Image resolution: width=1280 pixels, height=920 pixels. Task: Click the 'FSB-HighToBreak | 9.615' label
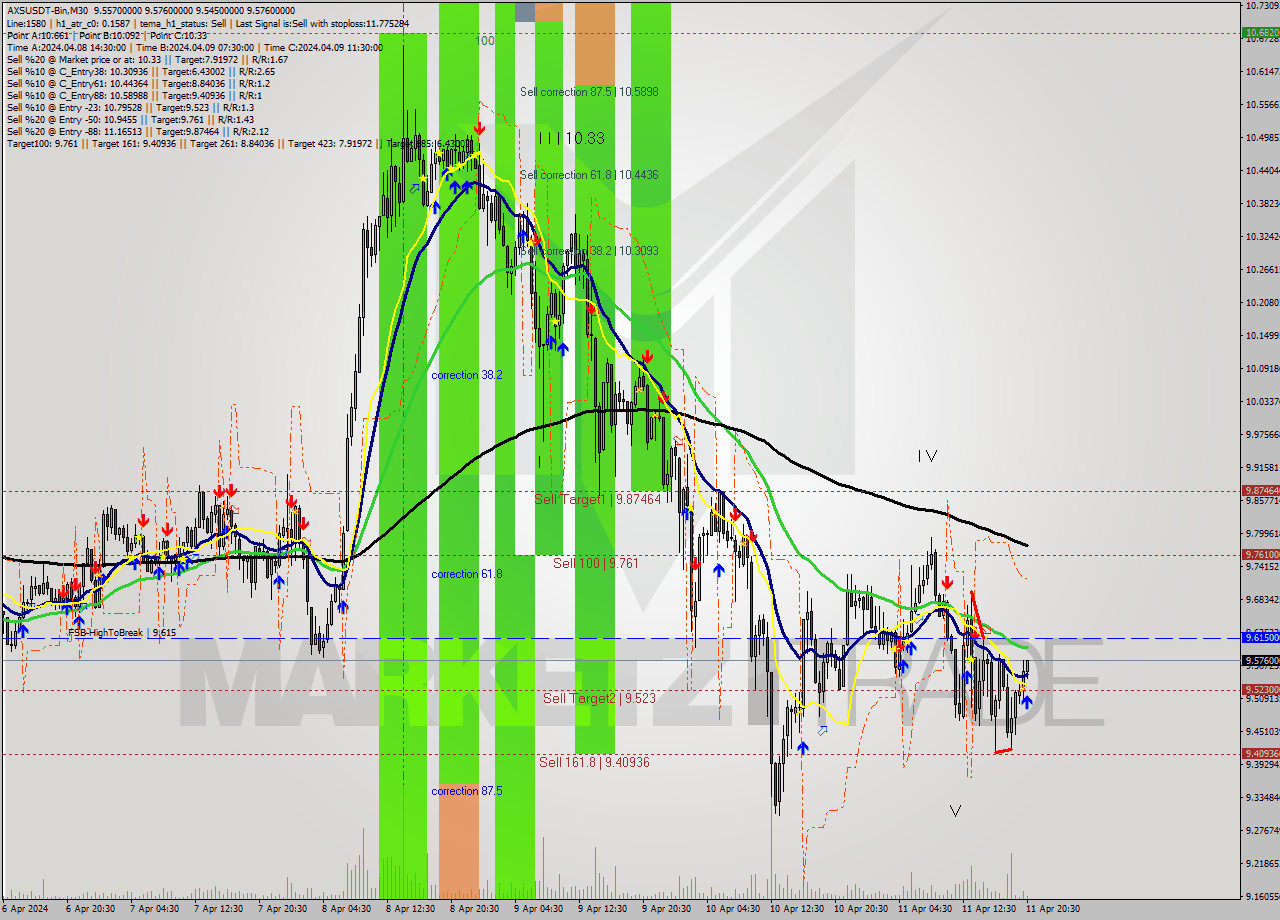(x=122, y=633)
